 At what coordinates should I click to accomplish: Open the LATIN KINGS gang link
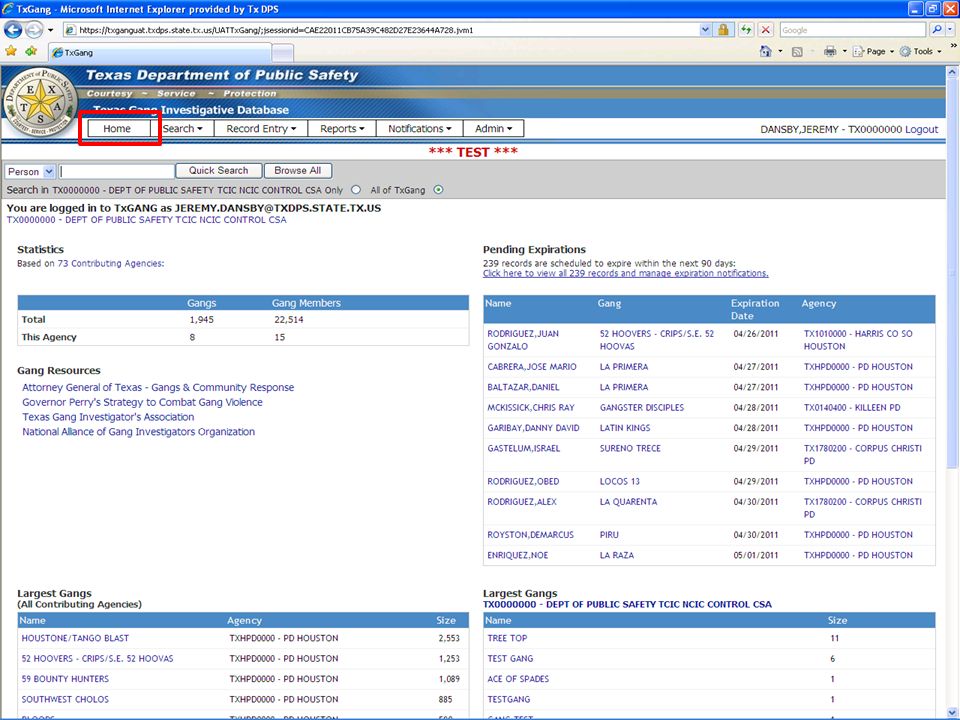click(x=624, y=428)
